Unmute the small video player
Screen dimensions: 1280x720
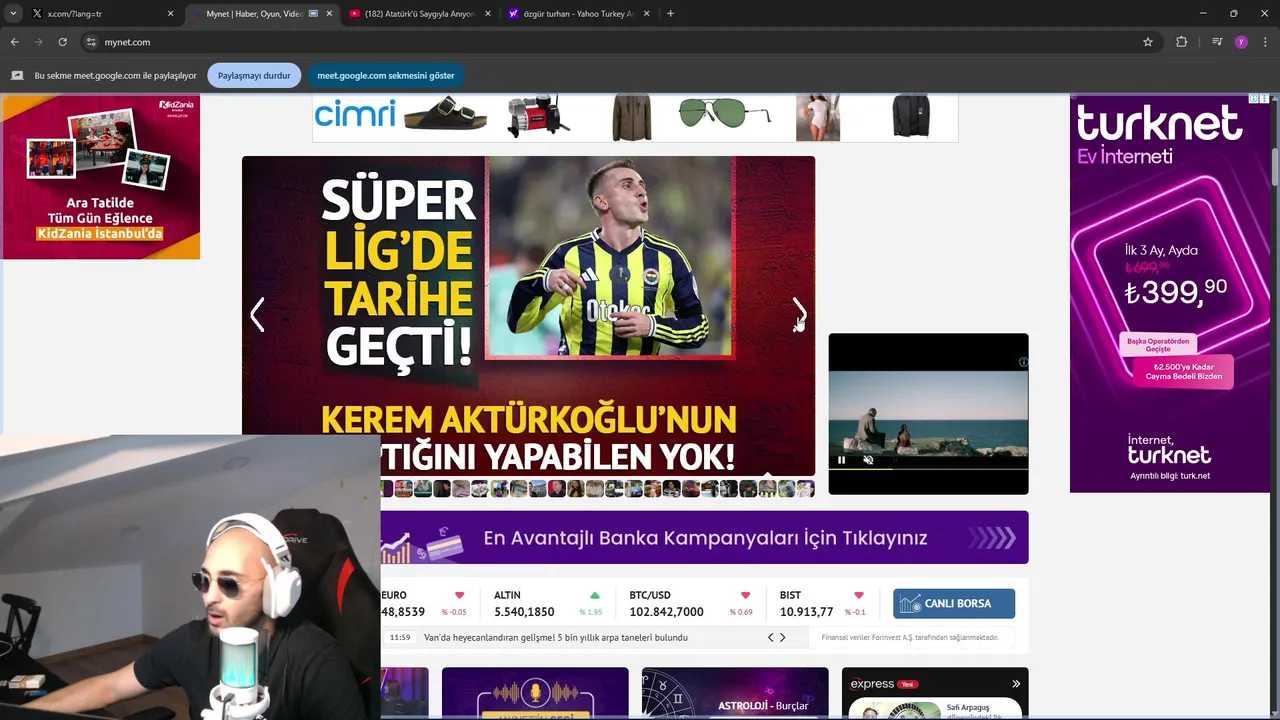(x=868, y=460)
